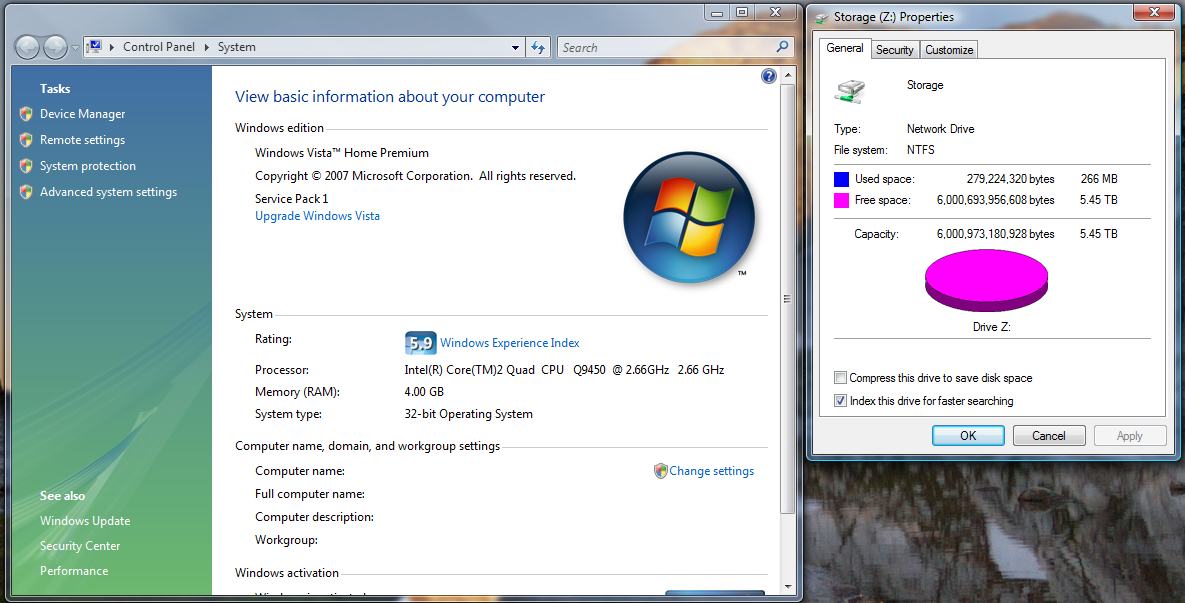Image resolution: width=1185 pixels, height=603 pixels.
Task: Open the address bar history dropdown
Action: [x=515, y=48]
